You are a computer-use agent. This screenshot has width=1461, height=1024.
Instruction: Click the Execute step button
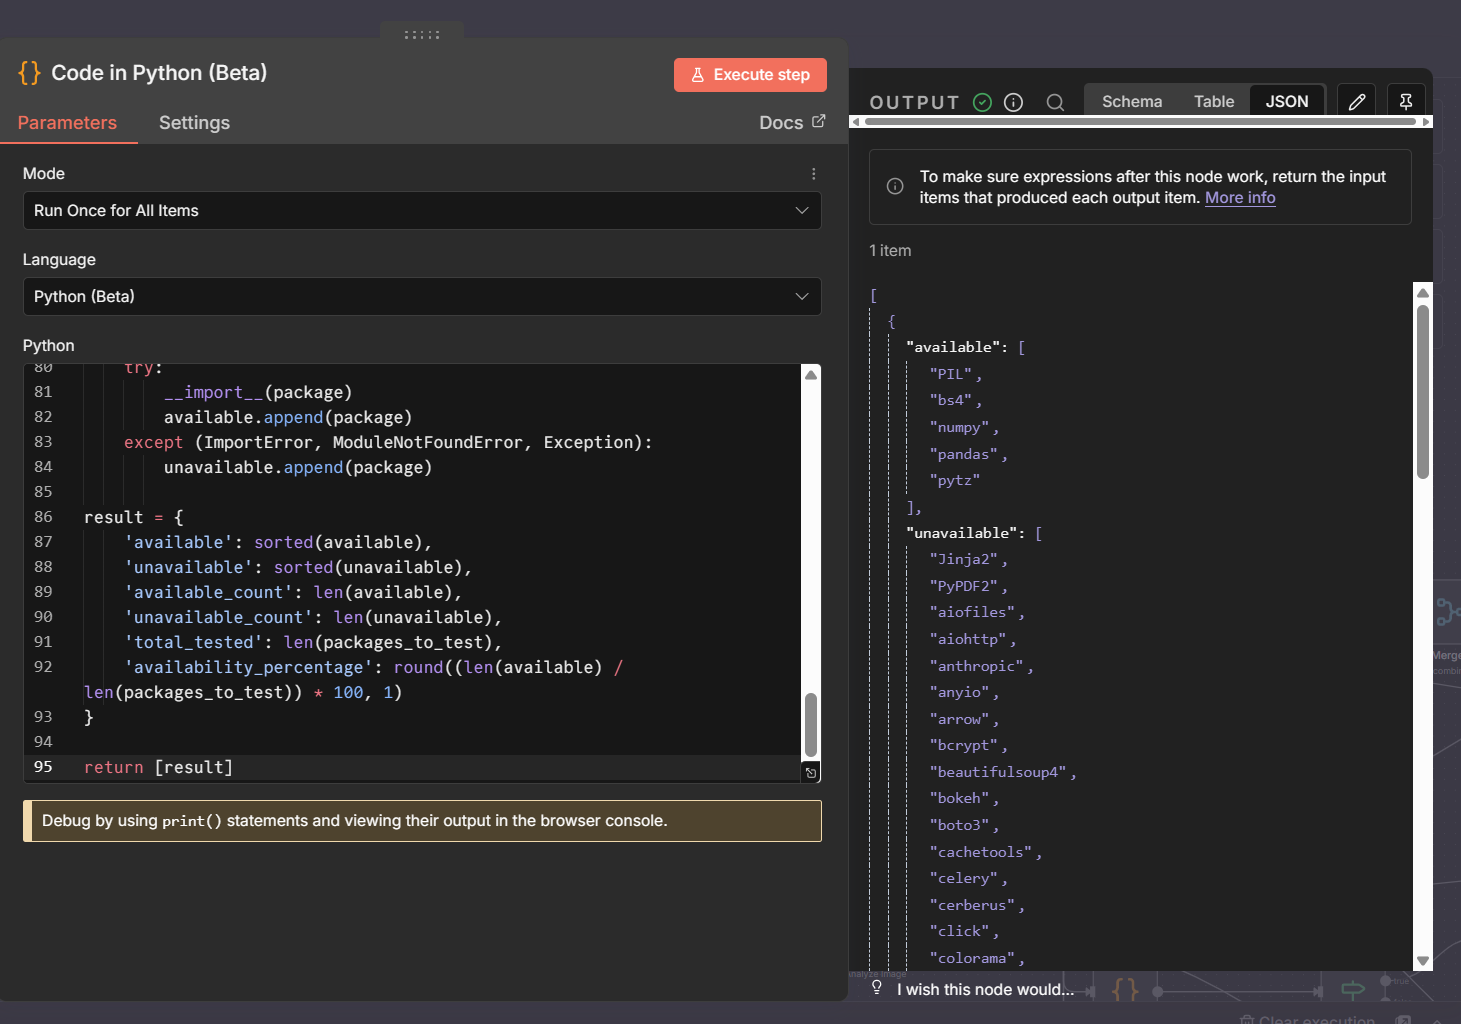coord(750,75)
